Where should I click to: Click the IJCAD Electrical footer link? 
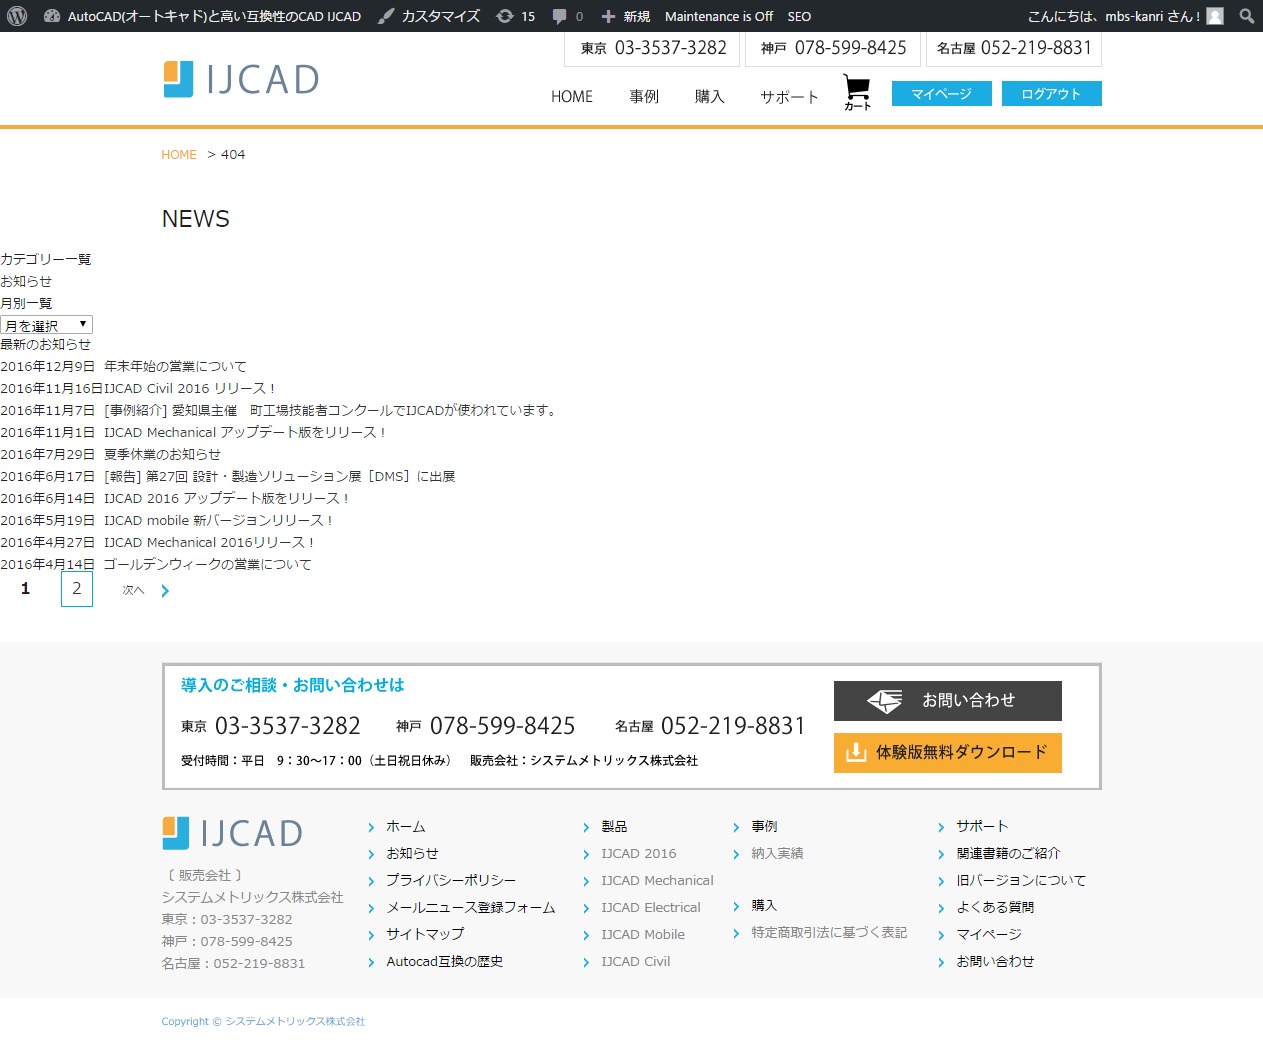pos(651,908)
